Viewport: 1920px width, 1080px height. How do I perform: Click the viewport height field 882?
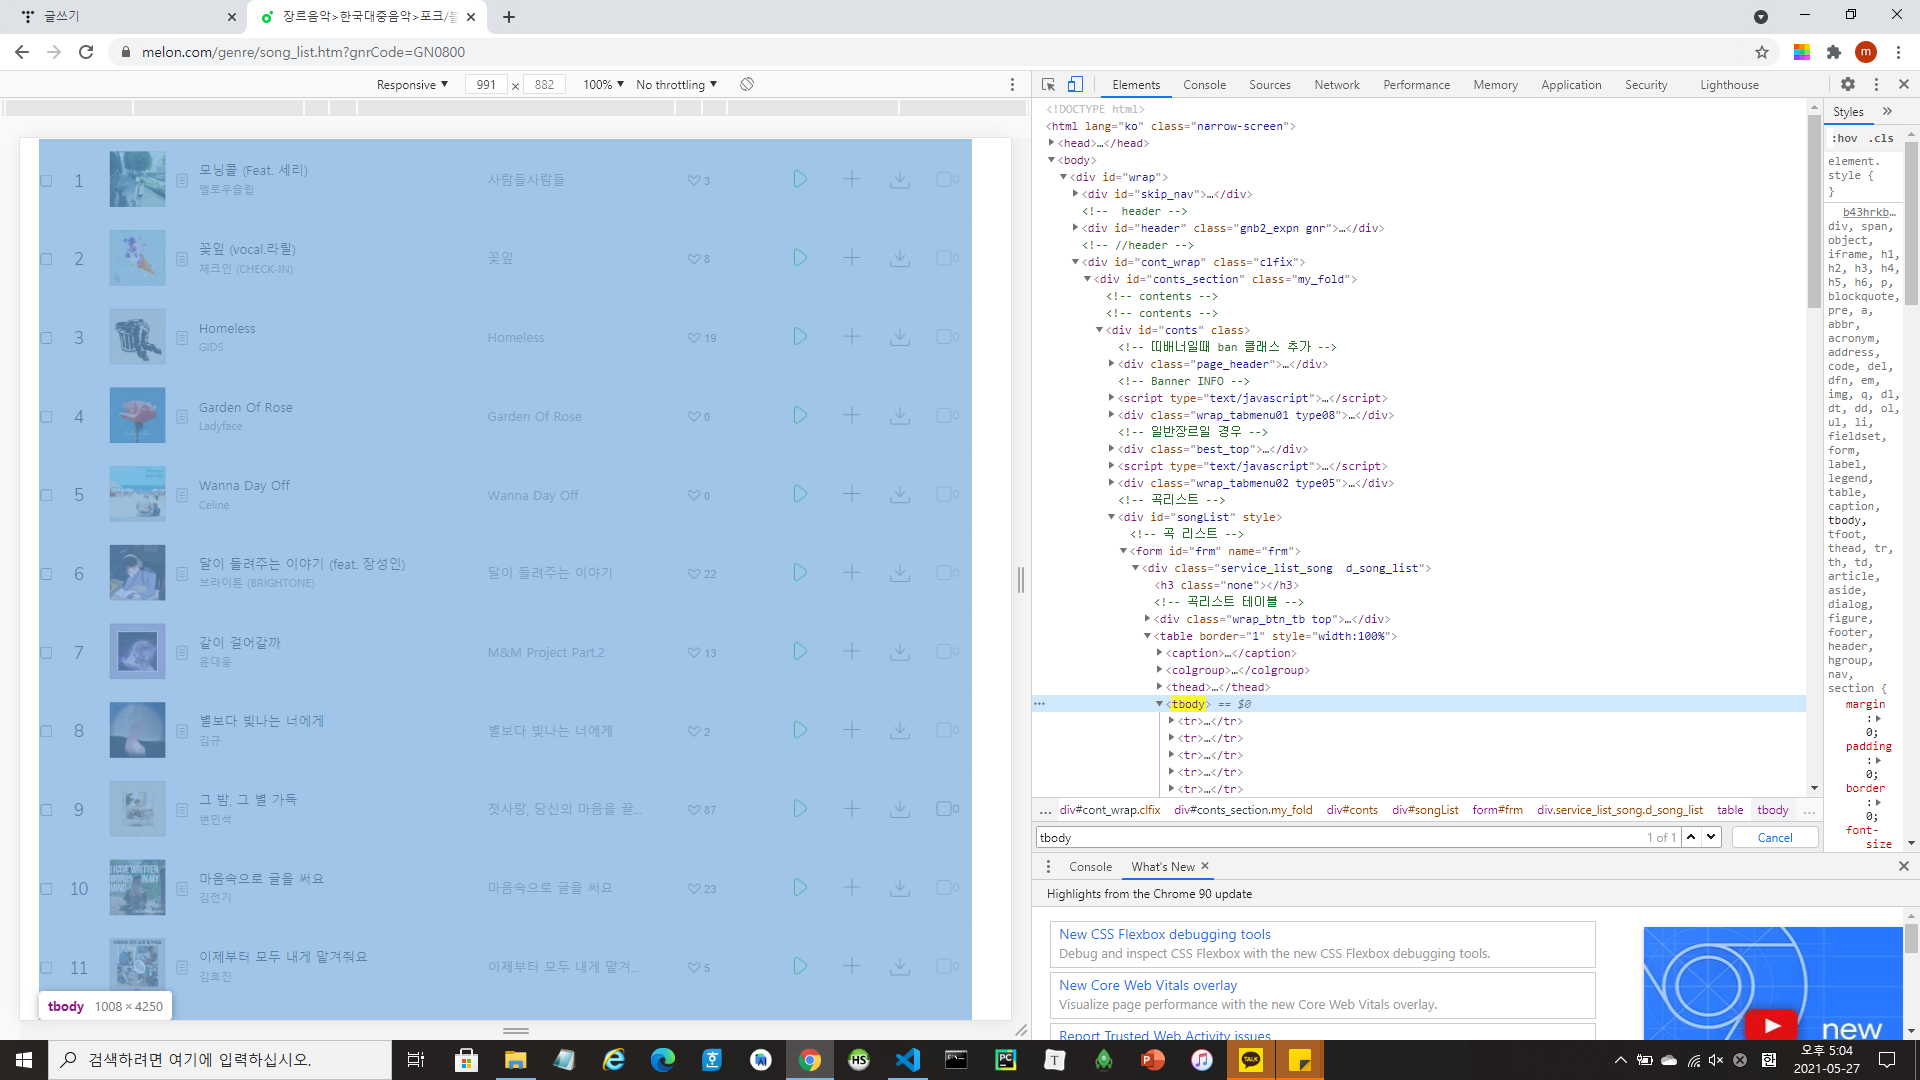tap(544, 85)
